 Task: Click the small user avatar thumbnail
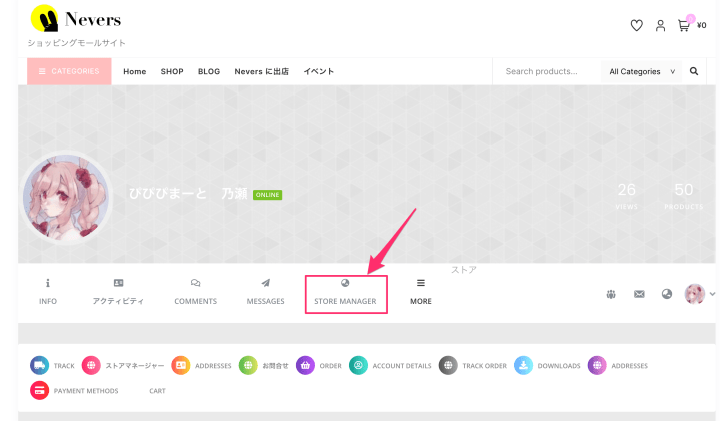[x=695, y=294]
